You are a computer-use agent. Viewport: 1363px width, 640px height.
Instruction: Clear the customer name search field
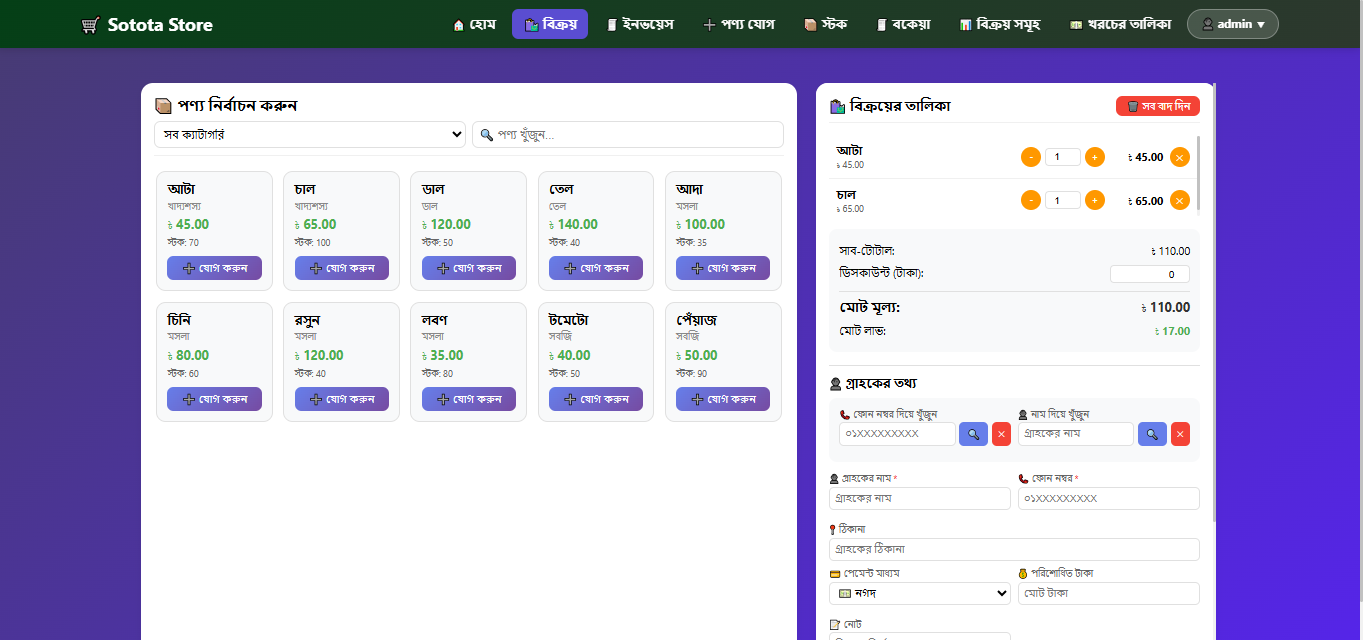point(1180,434)
